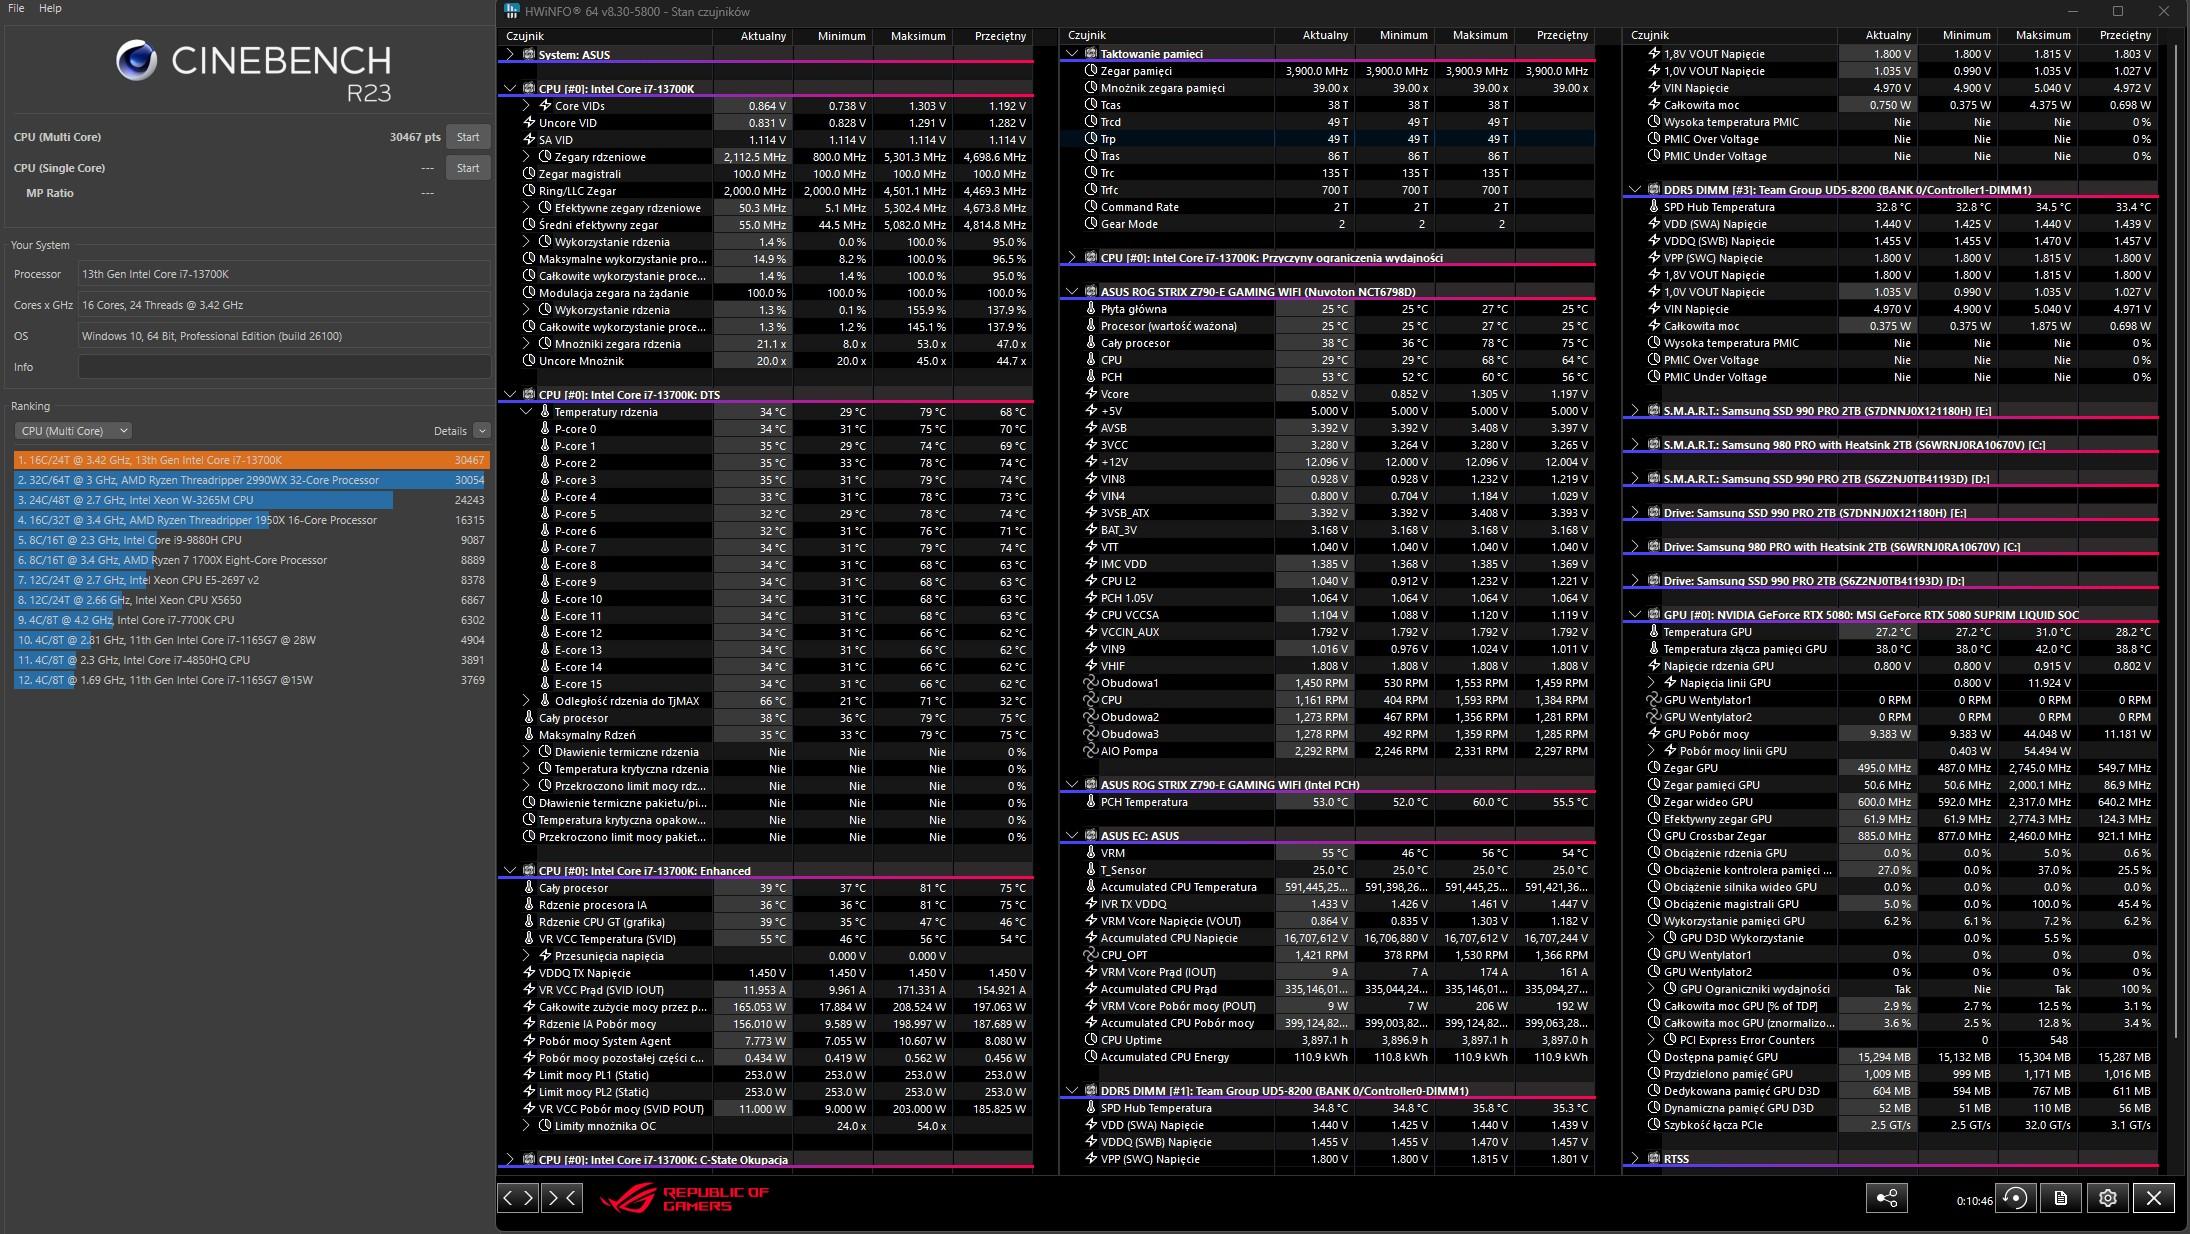Expand the RTSS sensor group

(x=1636, y=1159)
